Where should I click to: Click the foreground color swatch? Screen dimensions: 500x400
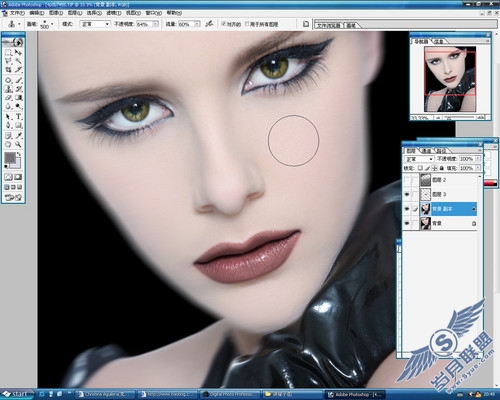pos(10,157)
